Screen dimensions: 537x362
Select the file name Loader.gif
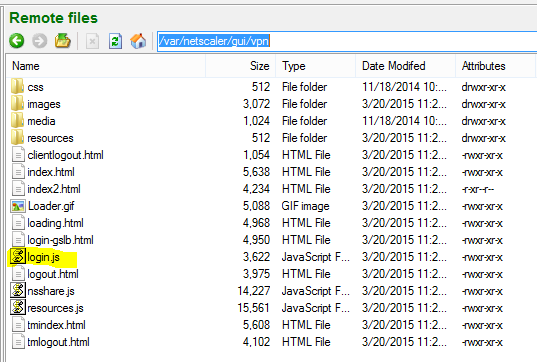point(51,206)
